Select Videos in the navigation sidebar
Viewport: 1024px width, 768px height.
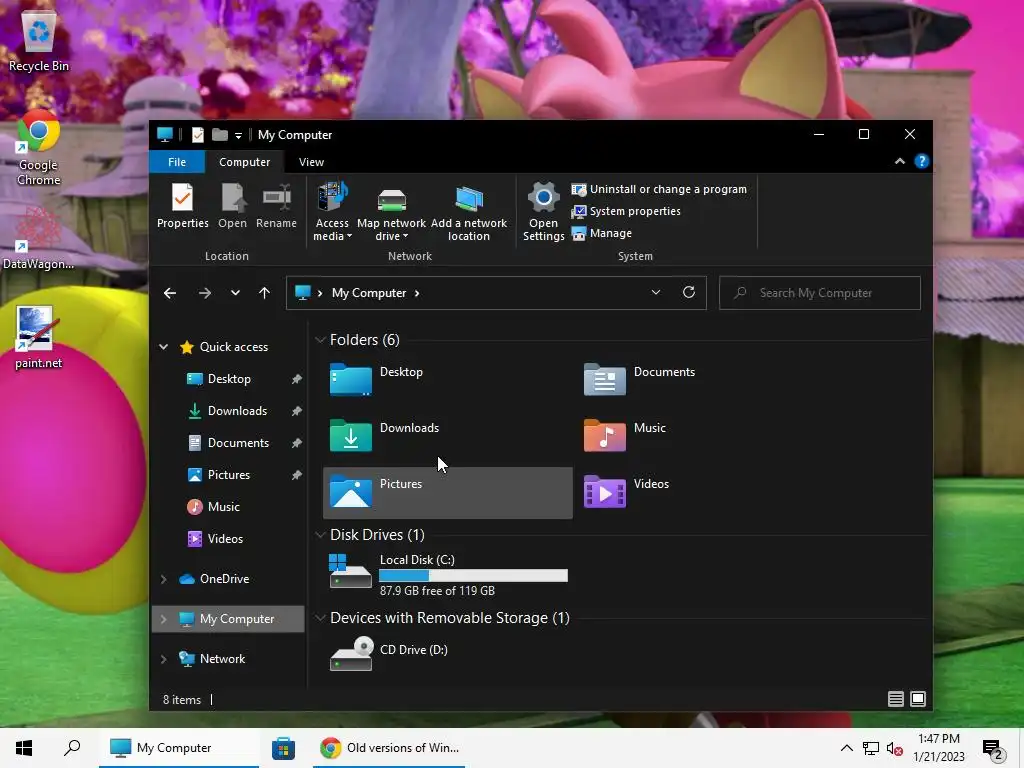[225, 539]
